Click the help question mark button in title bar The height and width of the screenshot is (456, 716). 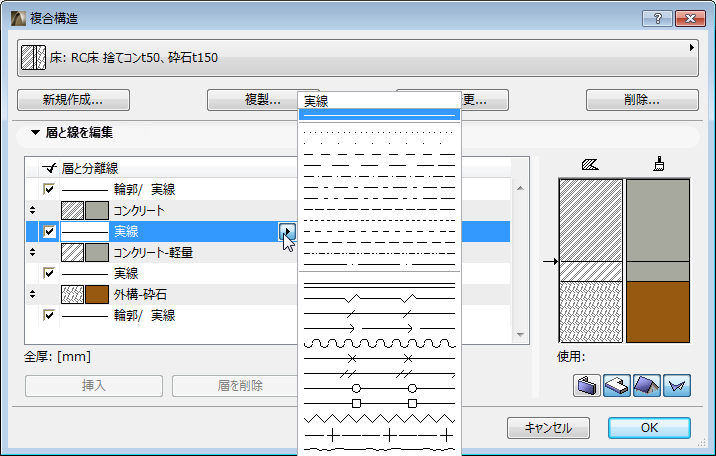(658, 18)
